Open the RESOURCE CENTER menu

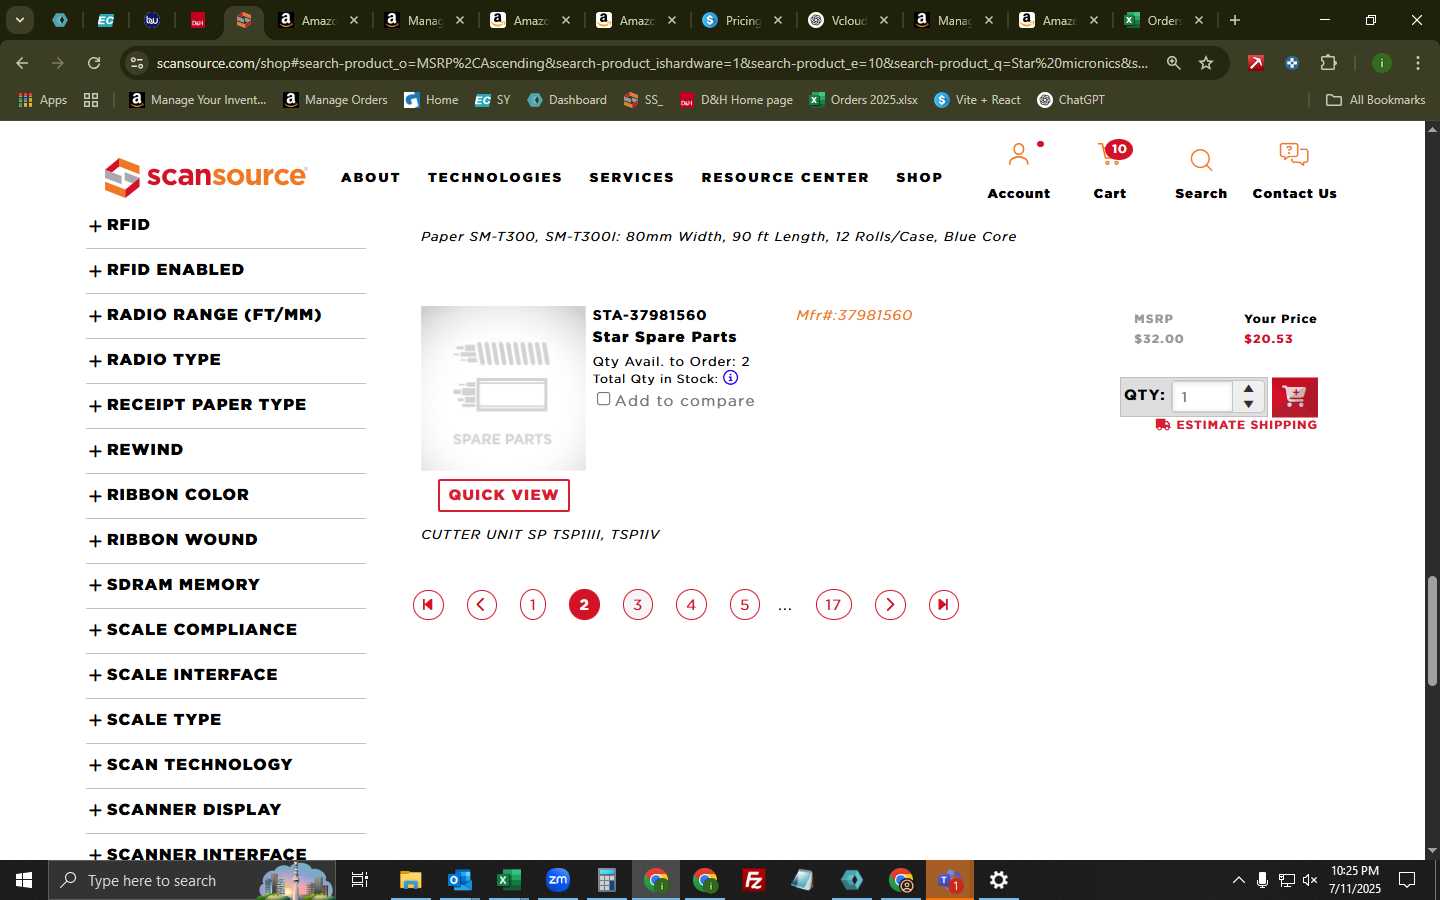(x=785, y=177)
